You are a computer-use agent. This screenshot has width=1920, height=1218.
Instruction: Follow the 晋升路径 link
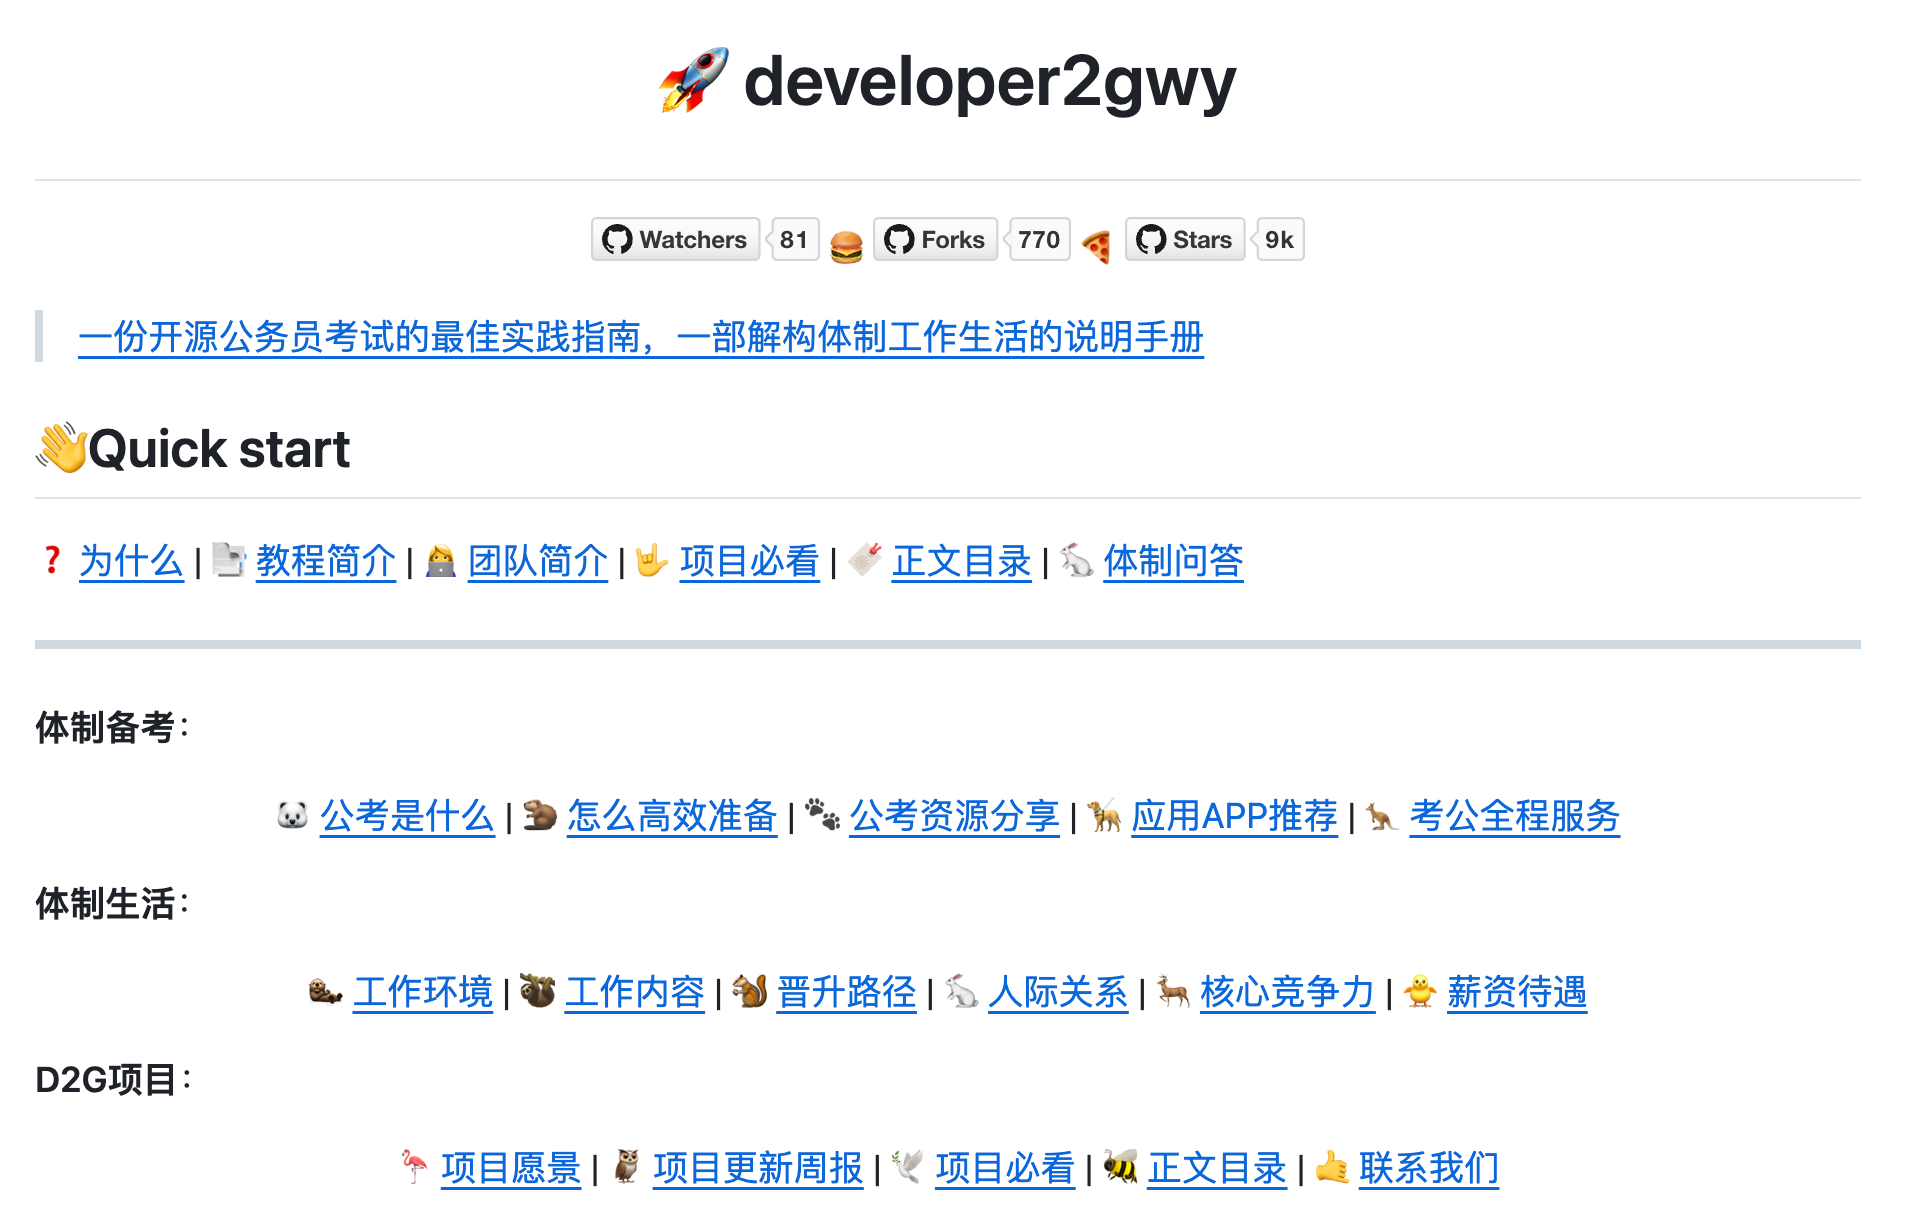pyautogui.click(x=847, y=992)
